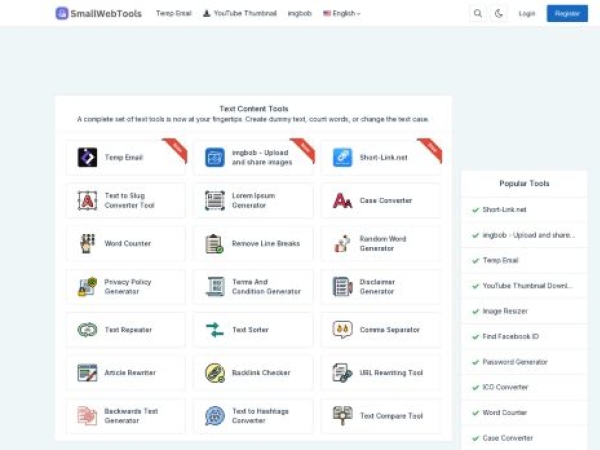Click the Short-Link.net card icon
This screenshot has width=600, height=450.
(x=342, y=157)
